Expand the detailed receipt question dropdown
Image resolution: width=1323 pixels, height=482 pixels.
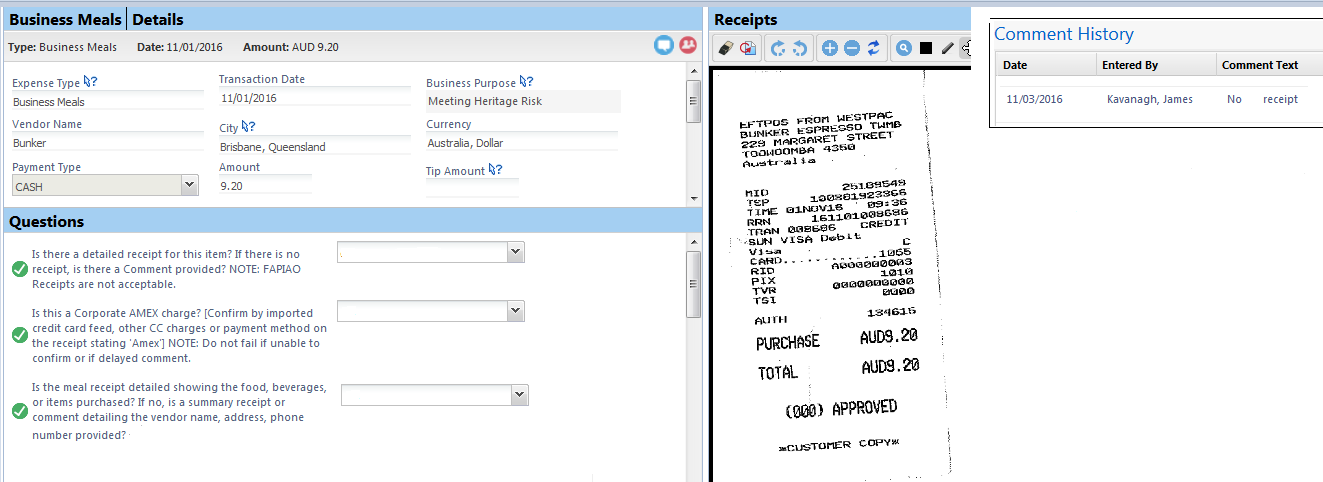(x=515, y=253)
